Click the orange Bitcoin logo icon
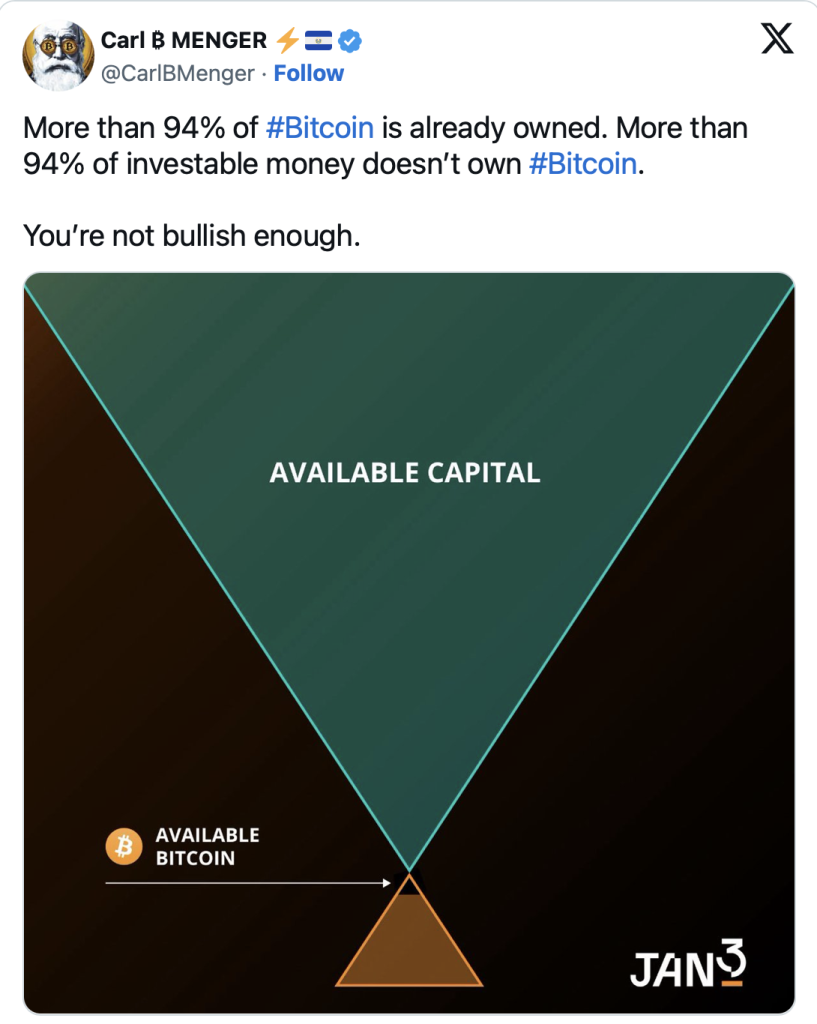The image size is (817, 1024). (x=124, y=846)
